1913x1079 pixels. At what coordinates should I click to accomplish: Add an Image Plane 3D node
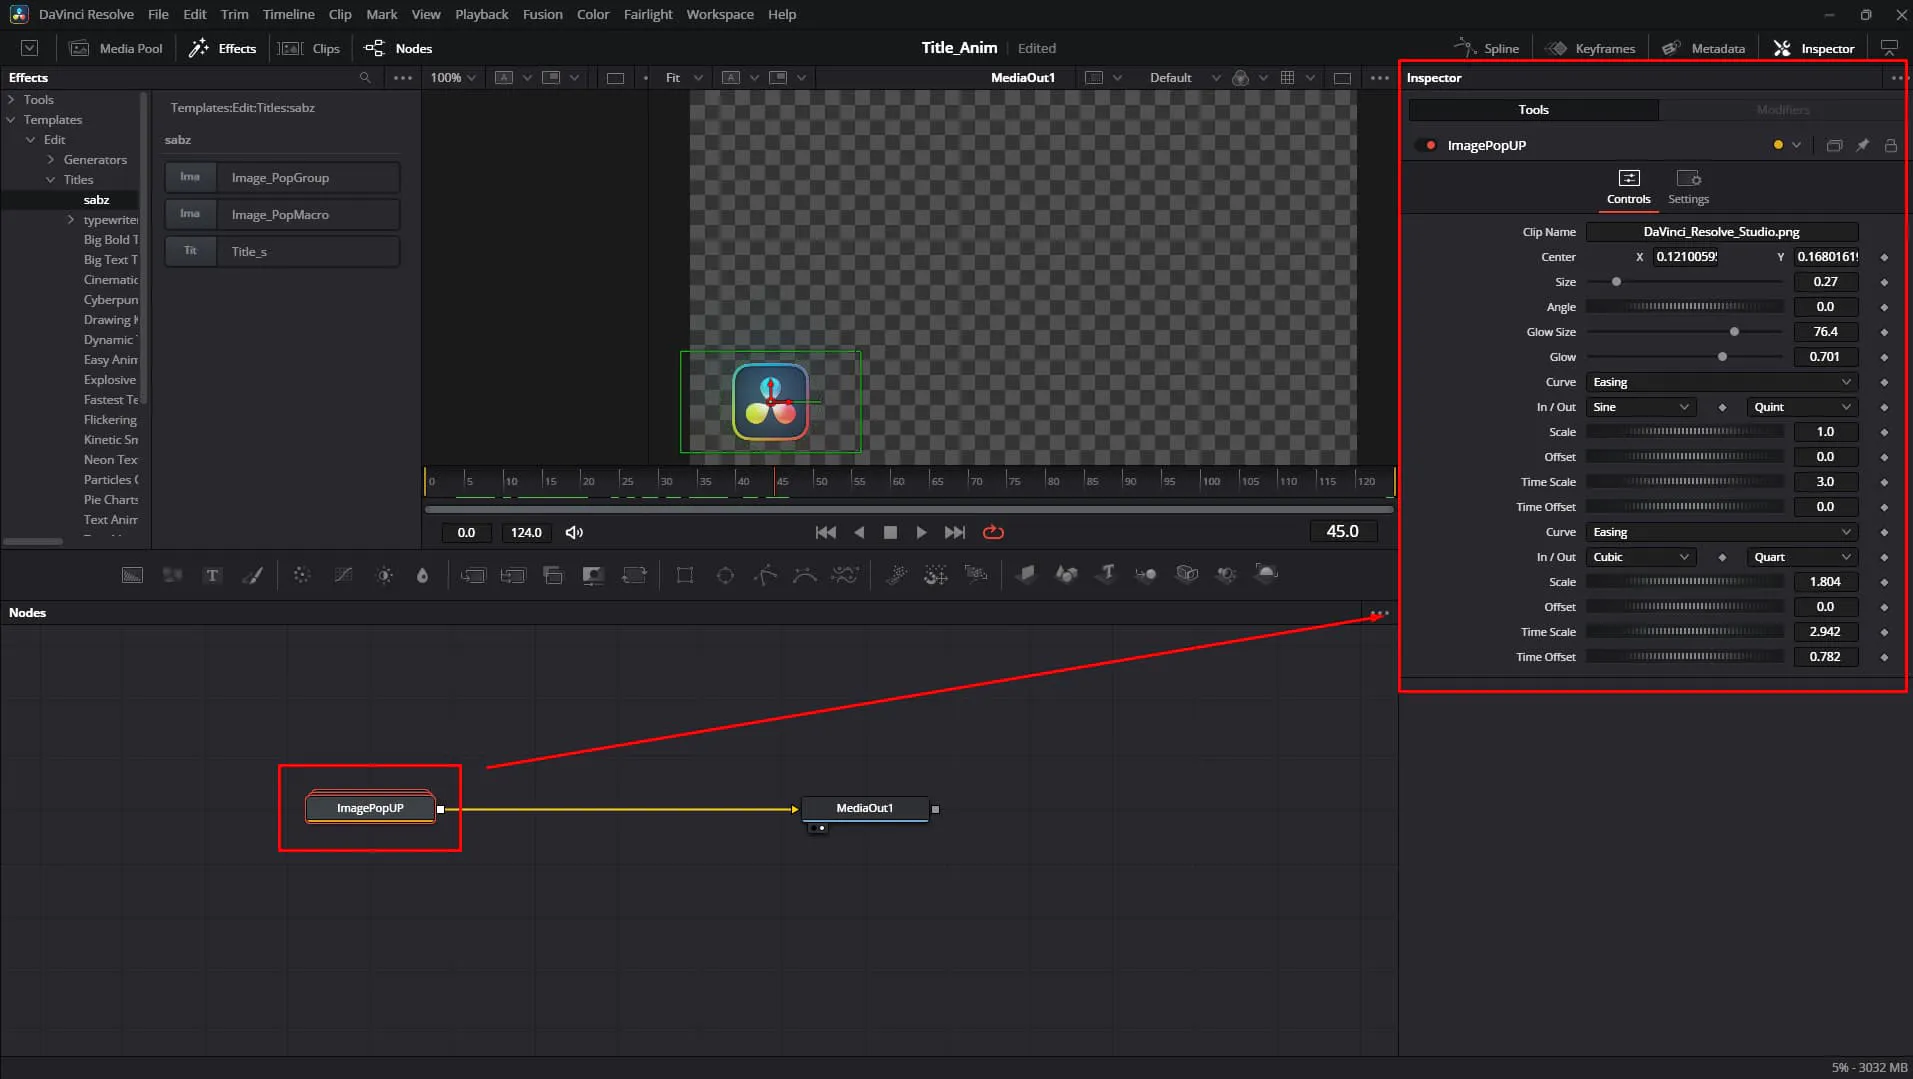click(1026, 574)
